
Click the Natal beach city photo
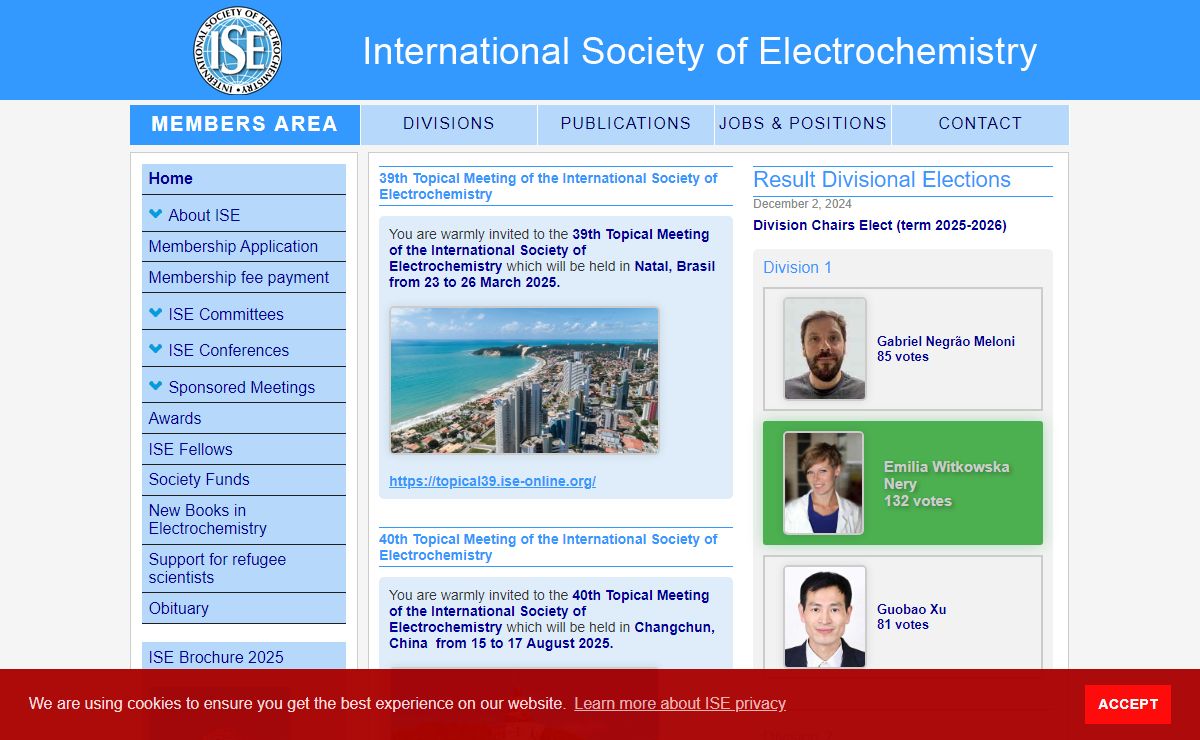click(524, 380)
